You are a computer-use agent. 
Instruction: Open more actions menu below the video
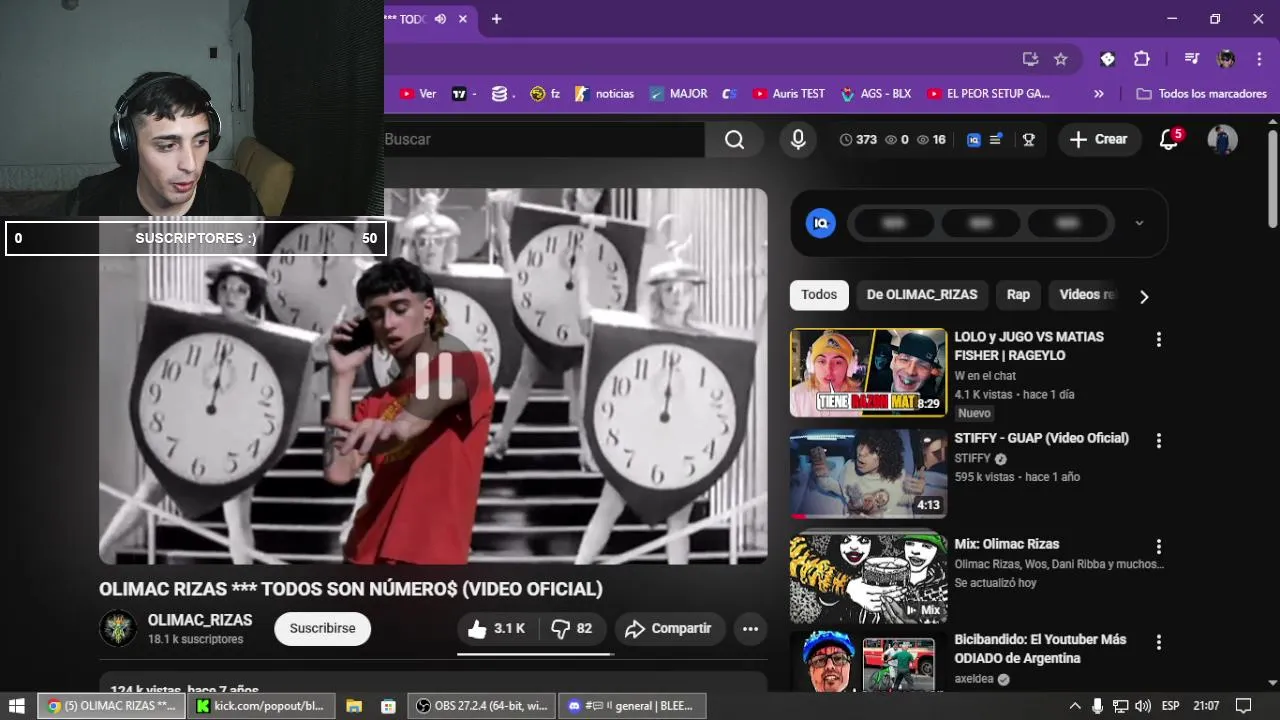[750, 629]
